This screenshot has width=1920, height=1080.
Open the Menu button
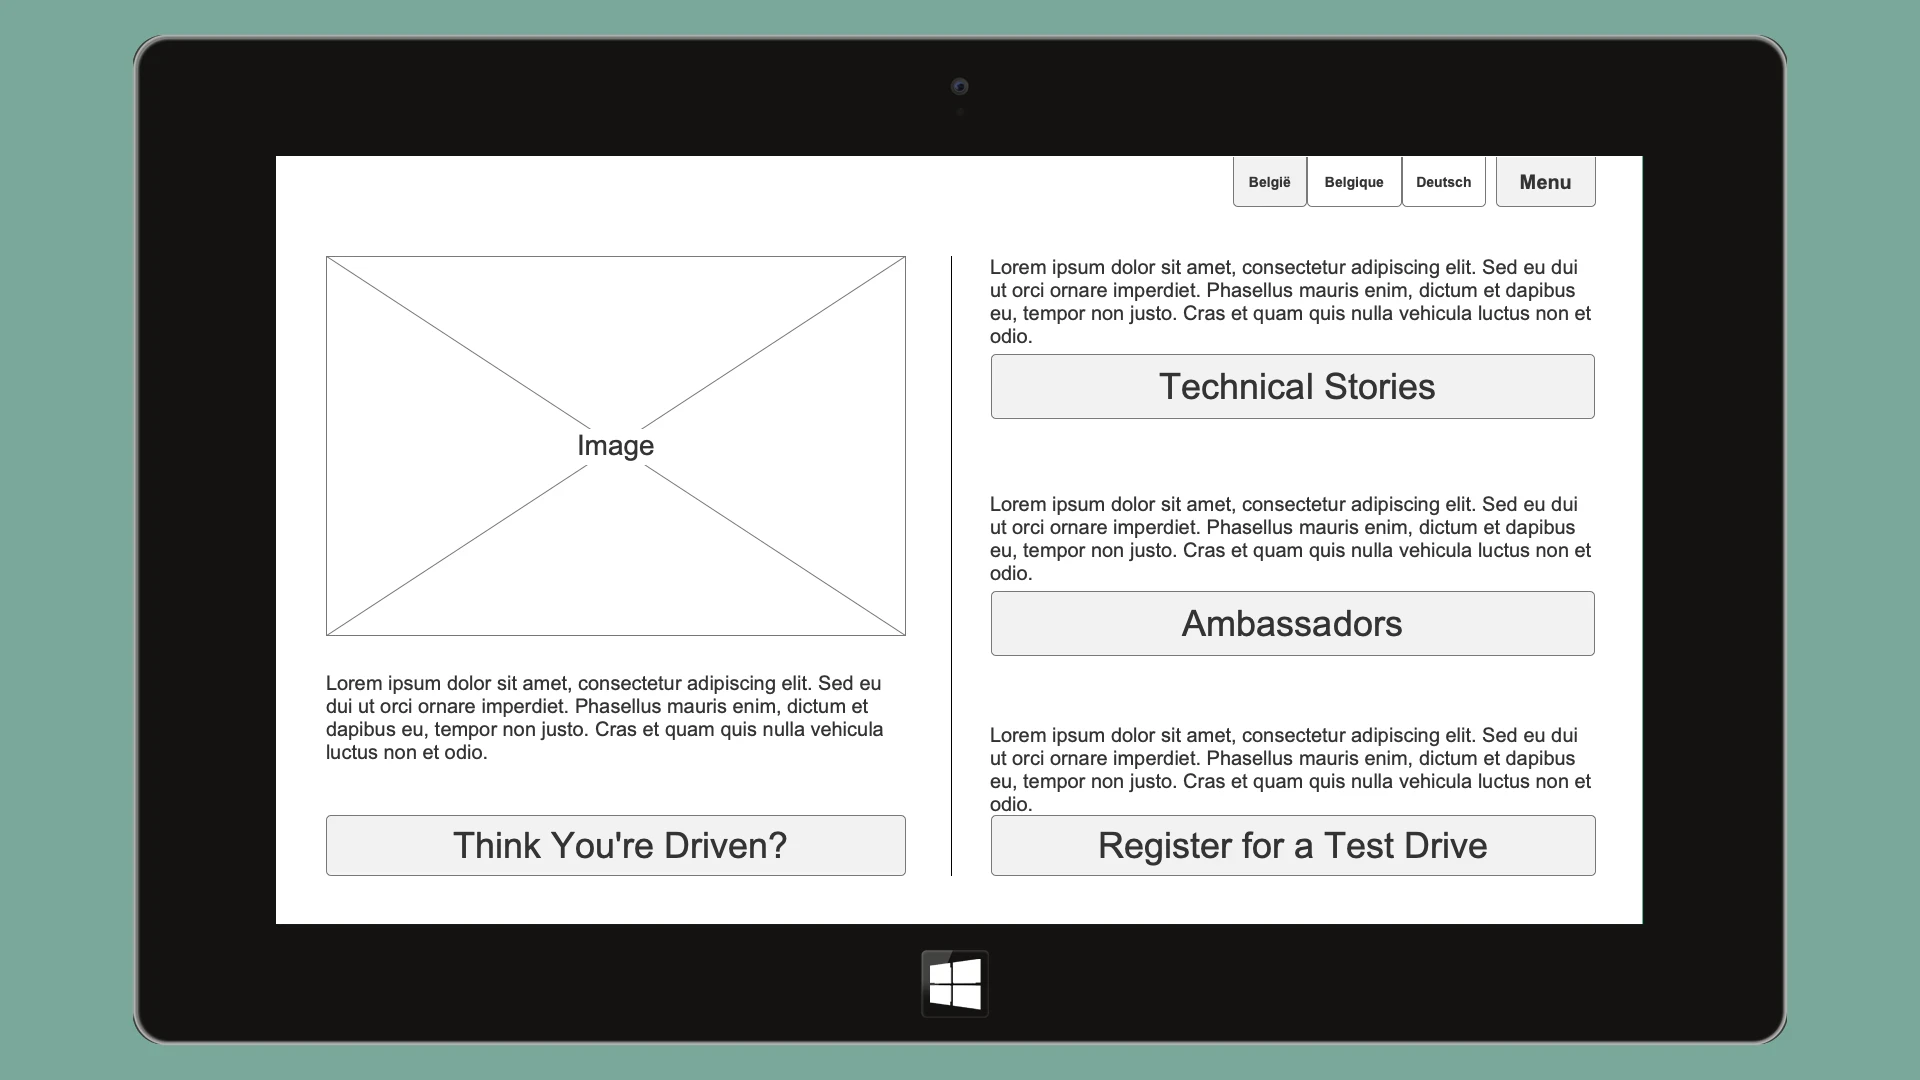tap(1545, 182)
